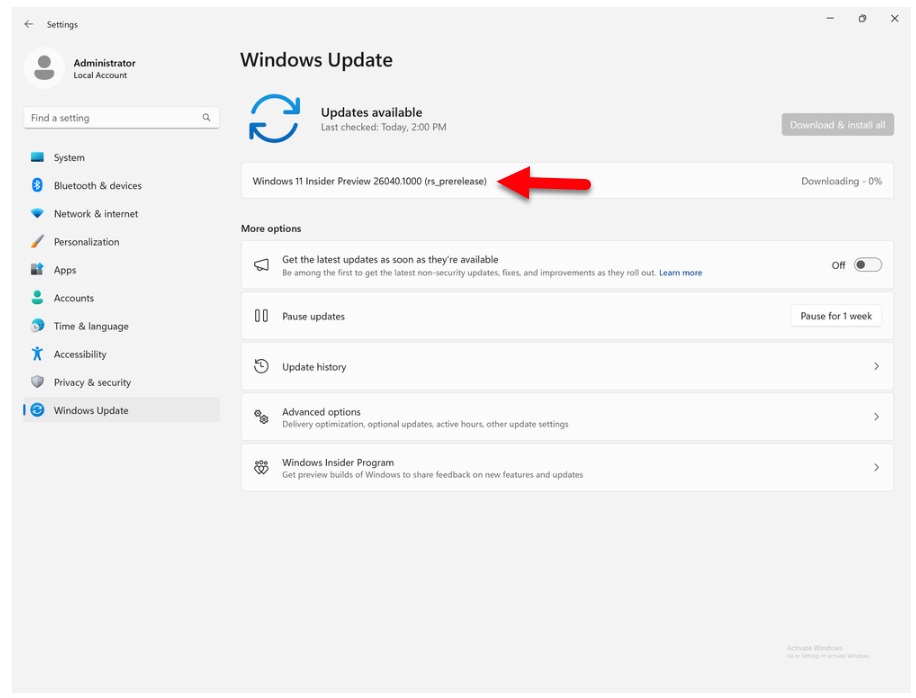Click the Accounts person icon
The height and width of the screenshot is (698, 916).
click(37, 297)
